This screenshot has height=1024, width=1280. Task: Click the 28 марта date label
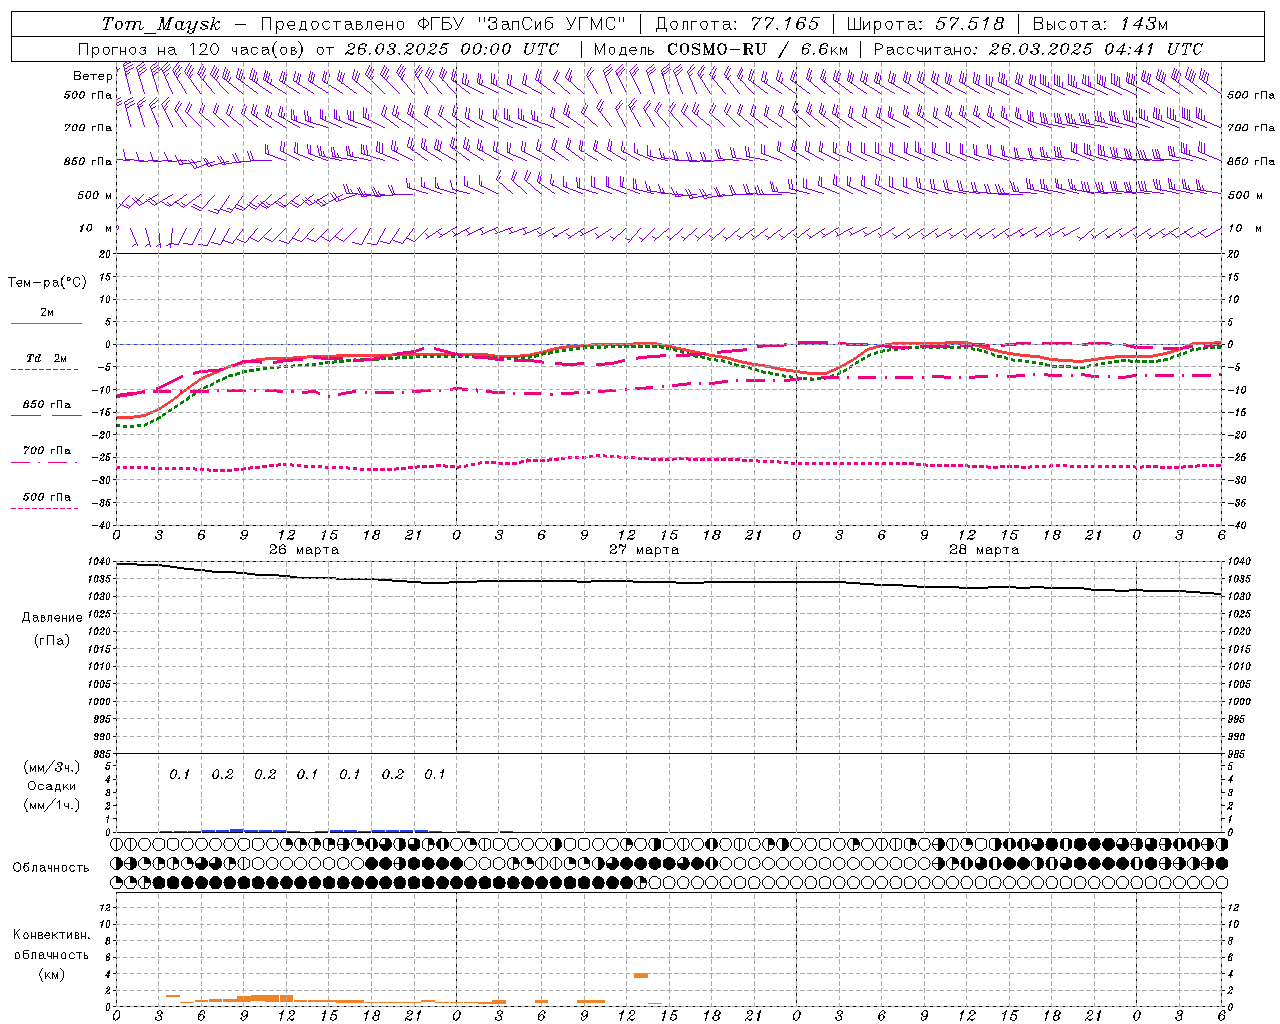click(x=984, y=550)
